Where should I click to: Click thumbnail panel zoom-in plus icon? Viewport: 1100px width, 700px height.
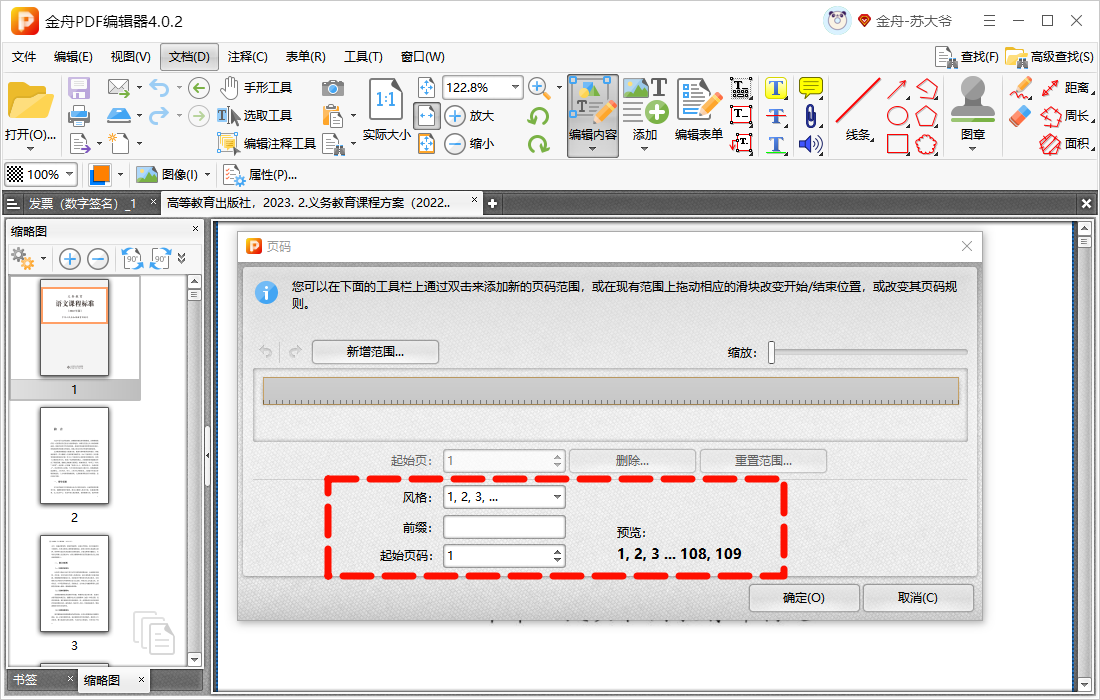pyautogui.click(x=69, y=260)
